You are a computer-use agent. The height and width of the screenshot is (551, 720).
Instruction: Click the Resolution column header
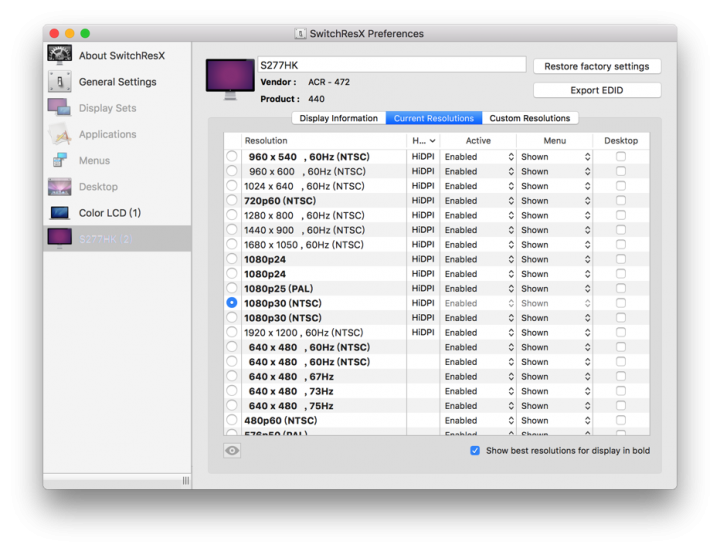(323, 141)
